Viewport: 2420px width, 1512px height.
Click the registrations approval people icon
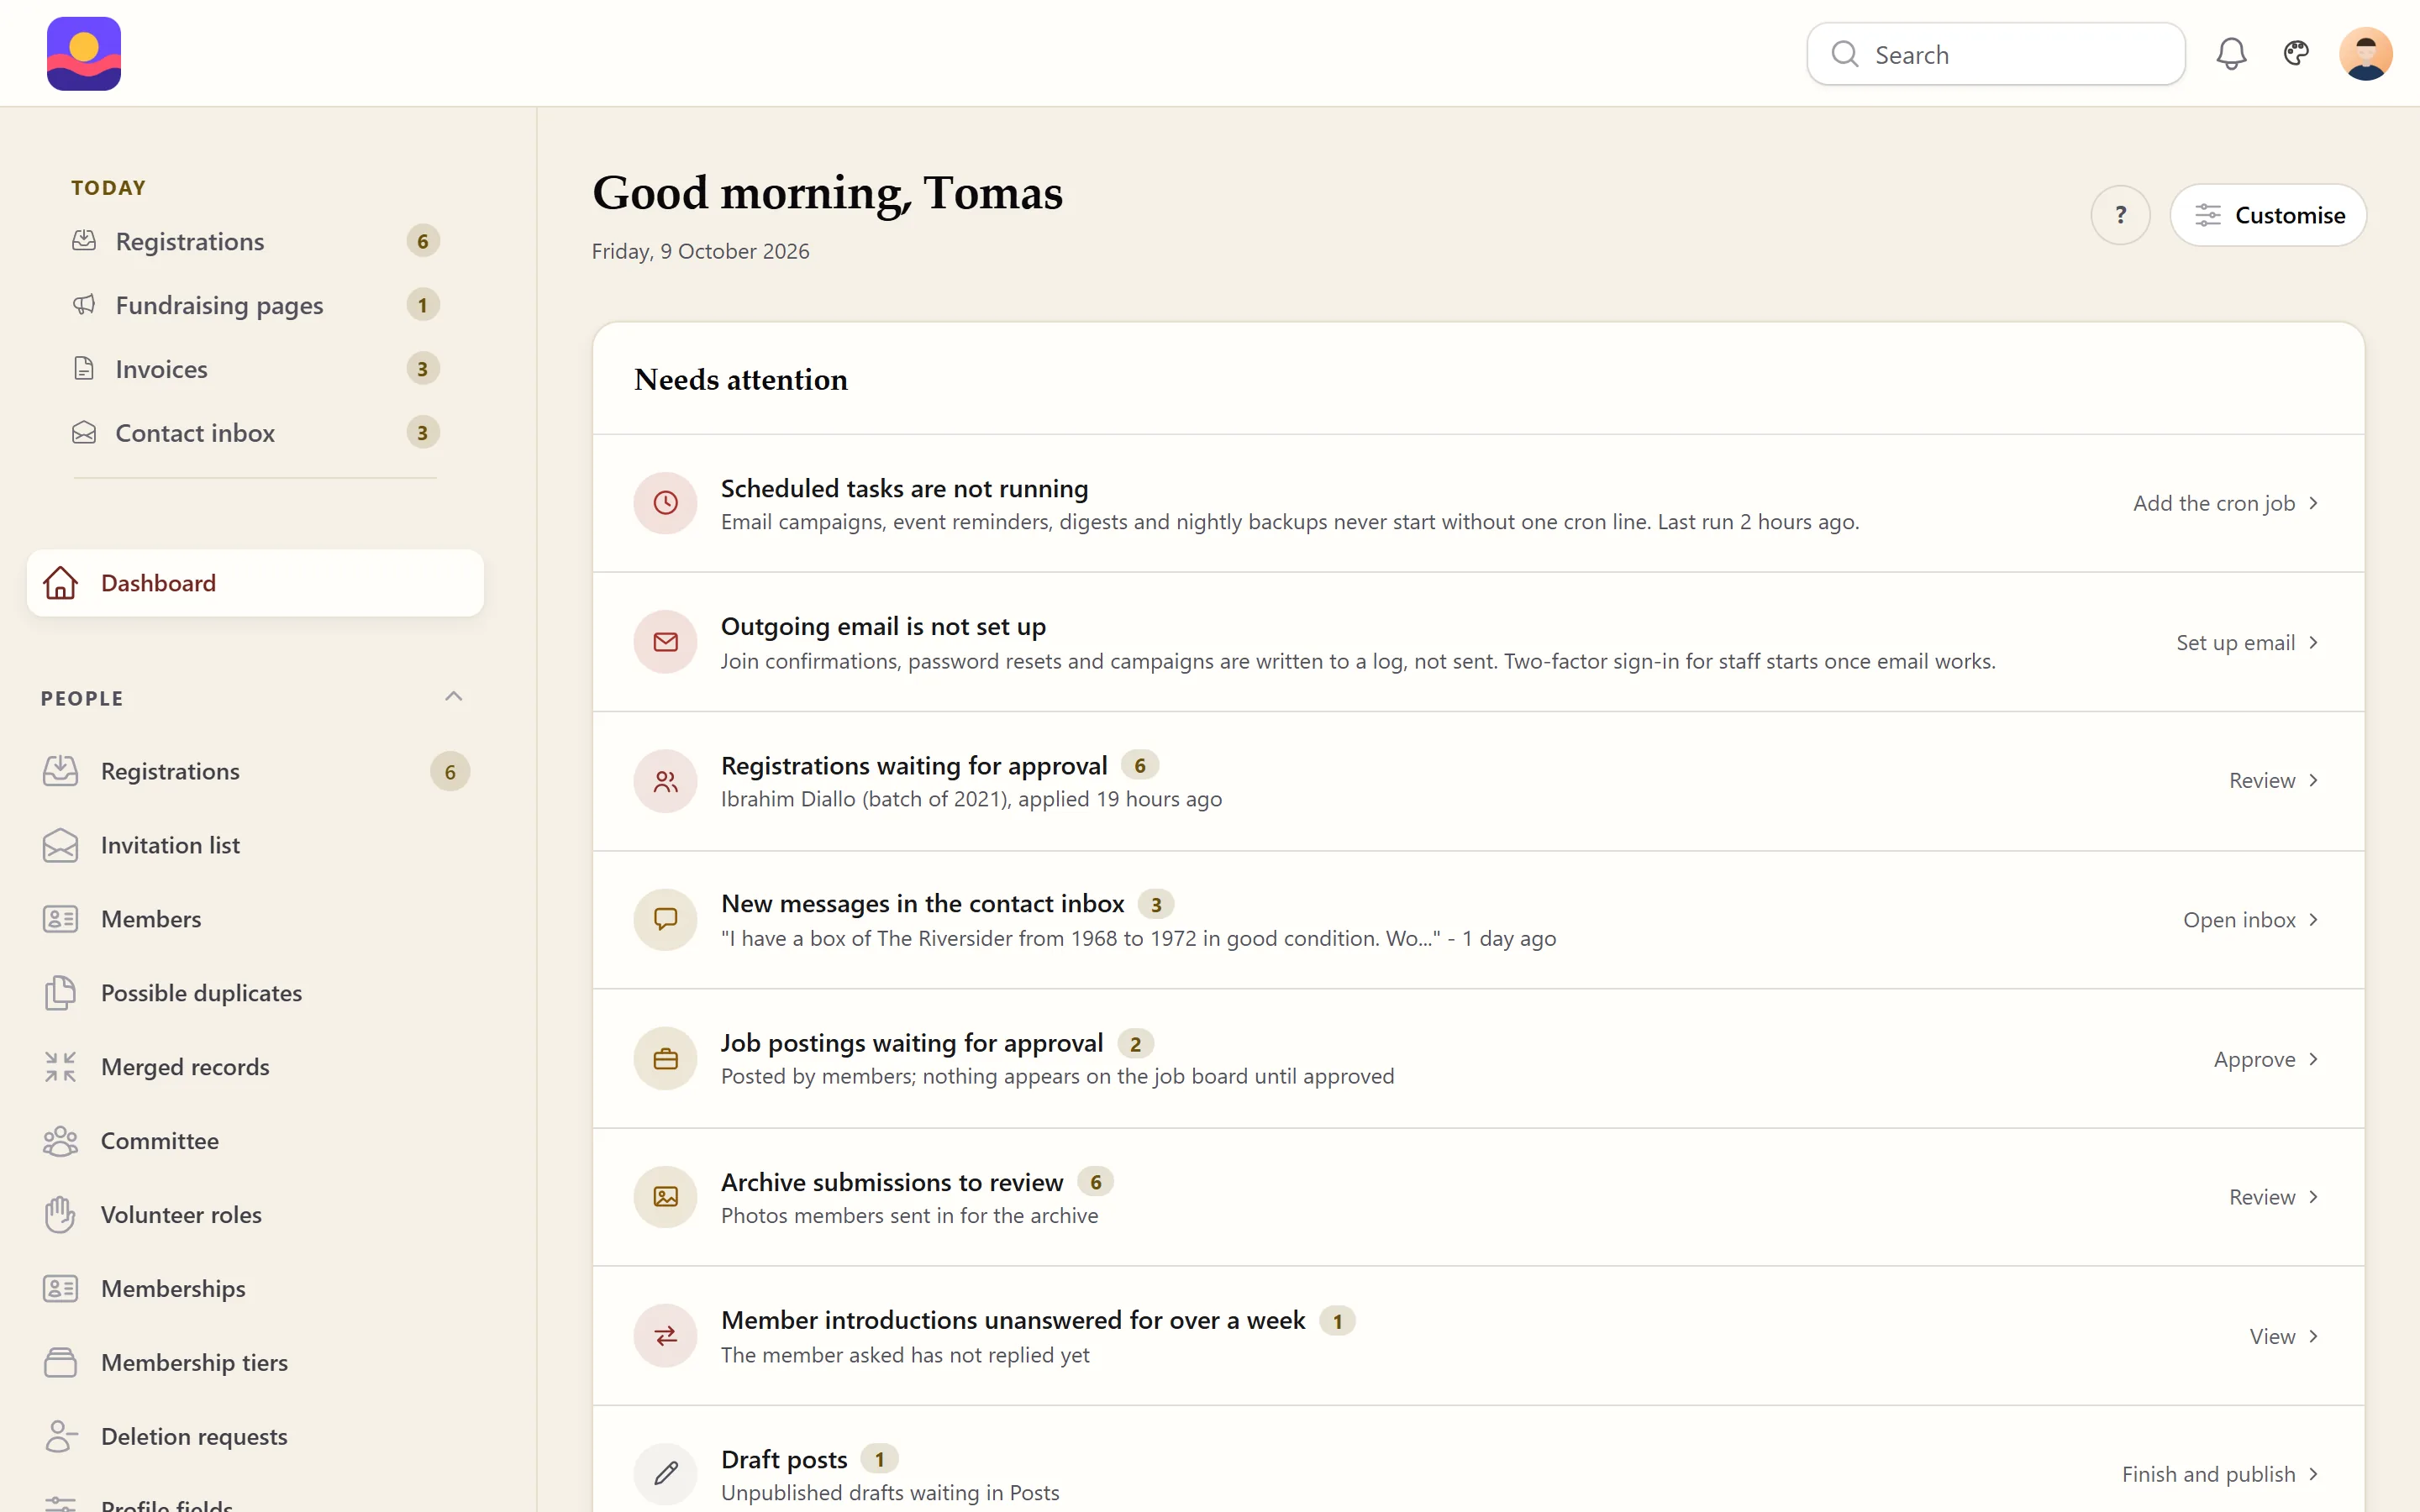[665, 781]
